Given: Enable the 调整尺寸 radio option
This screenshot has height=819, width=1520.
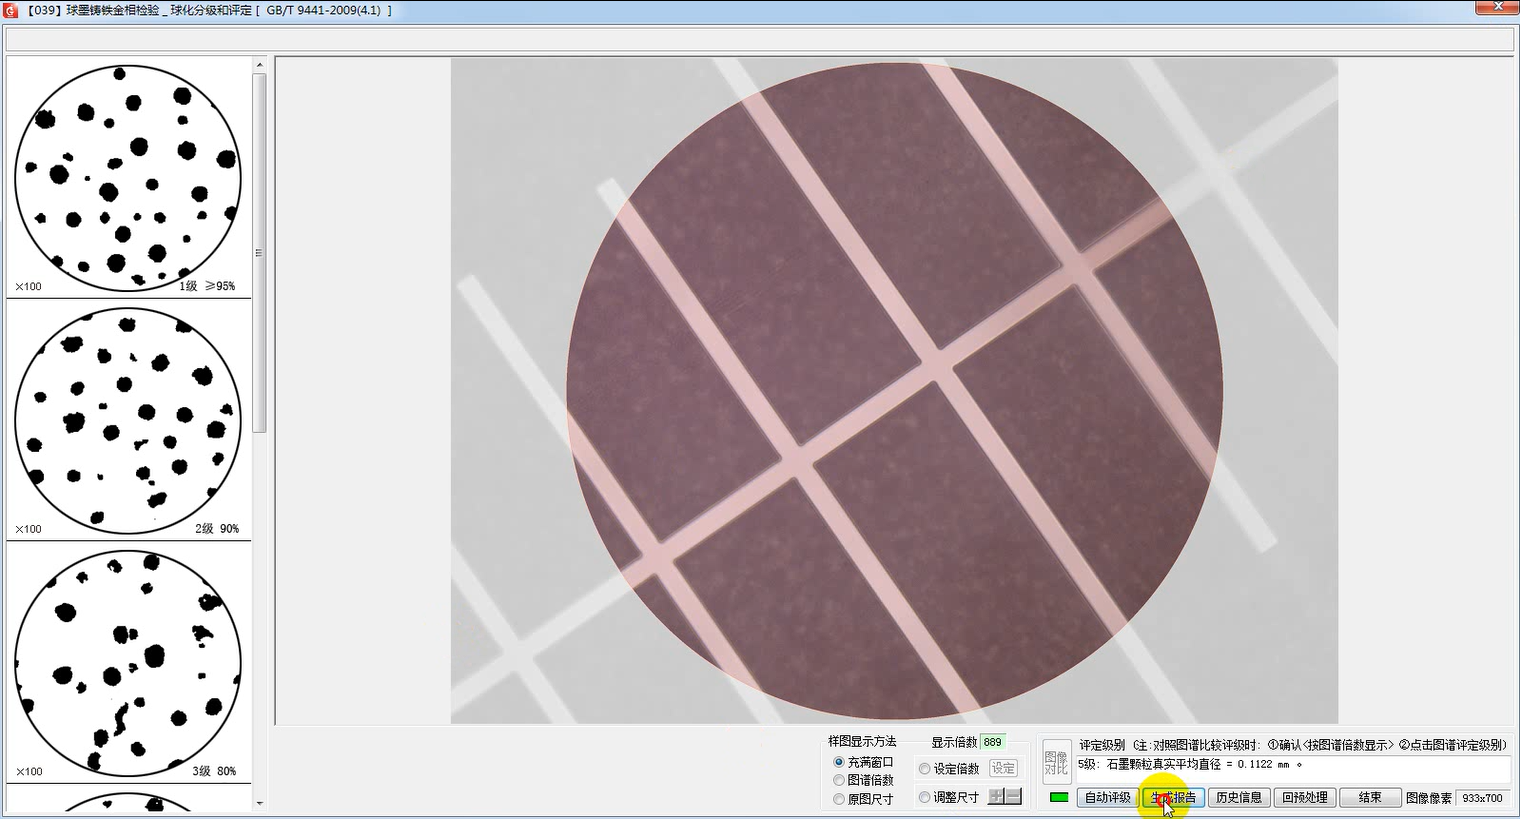Looking at the screenshot, I should coord(925,797).
